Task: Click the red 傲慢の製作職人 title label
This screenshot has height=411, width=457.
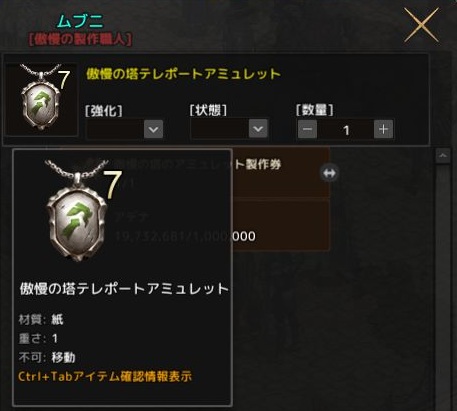Action: (x=80, y=39)
